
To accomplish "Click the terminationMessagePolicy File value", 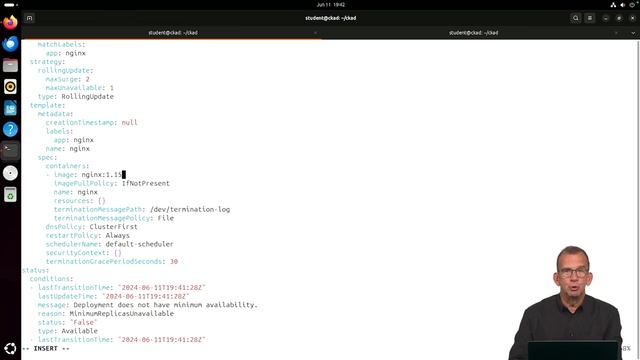I will [166, 218].
